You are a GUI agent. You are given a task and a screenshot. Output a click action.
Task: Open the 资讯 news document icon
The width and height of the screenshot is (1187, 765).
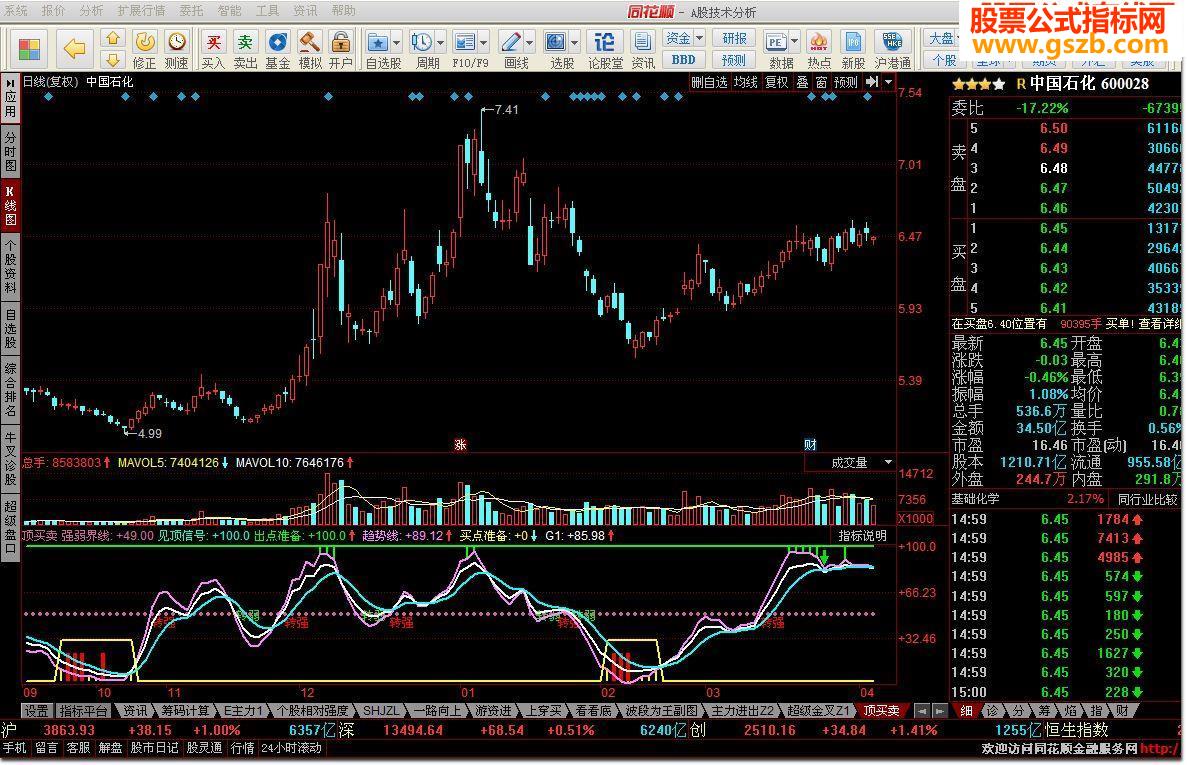point(643,42)
